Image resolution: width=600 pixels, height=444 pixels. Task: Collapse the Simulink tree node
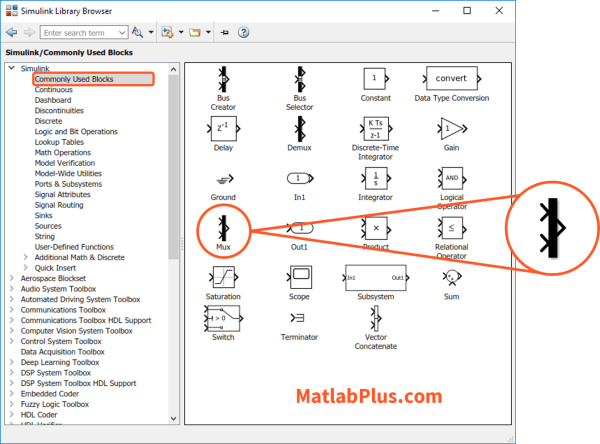pos(10,68)
